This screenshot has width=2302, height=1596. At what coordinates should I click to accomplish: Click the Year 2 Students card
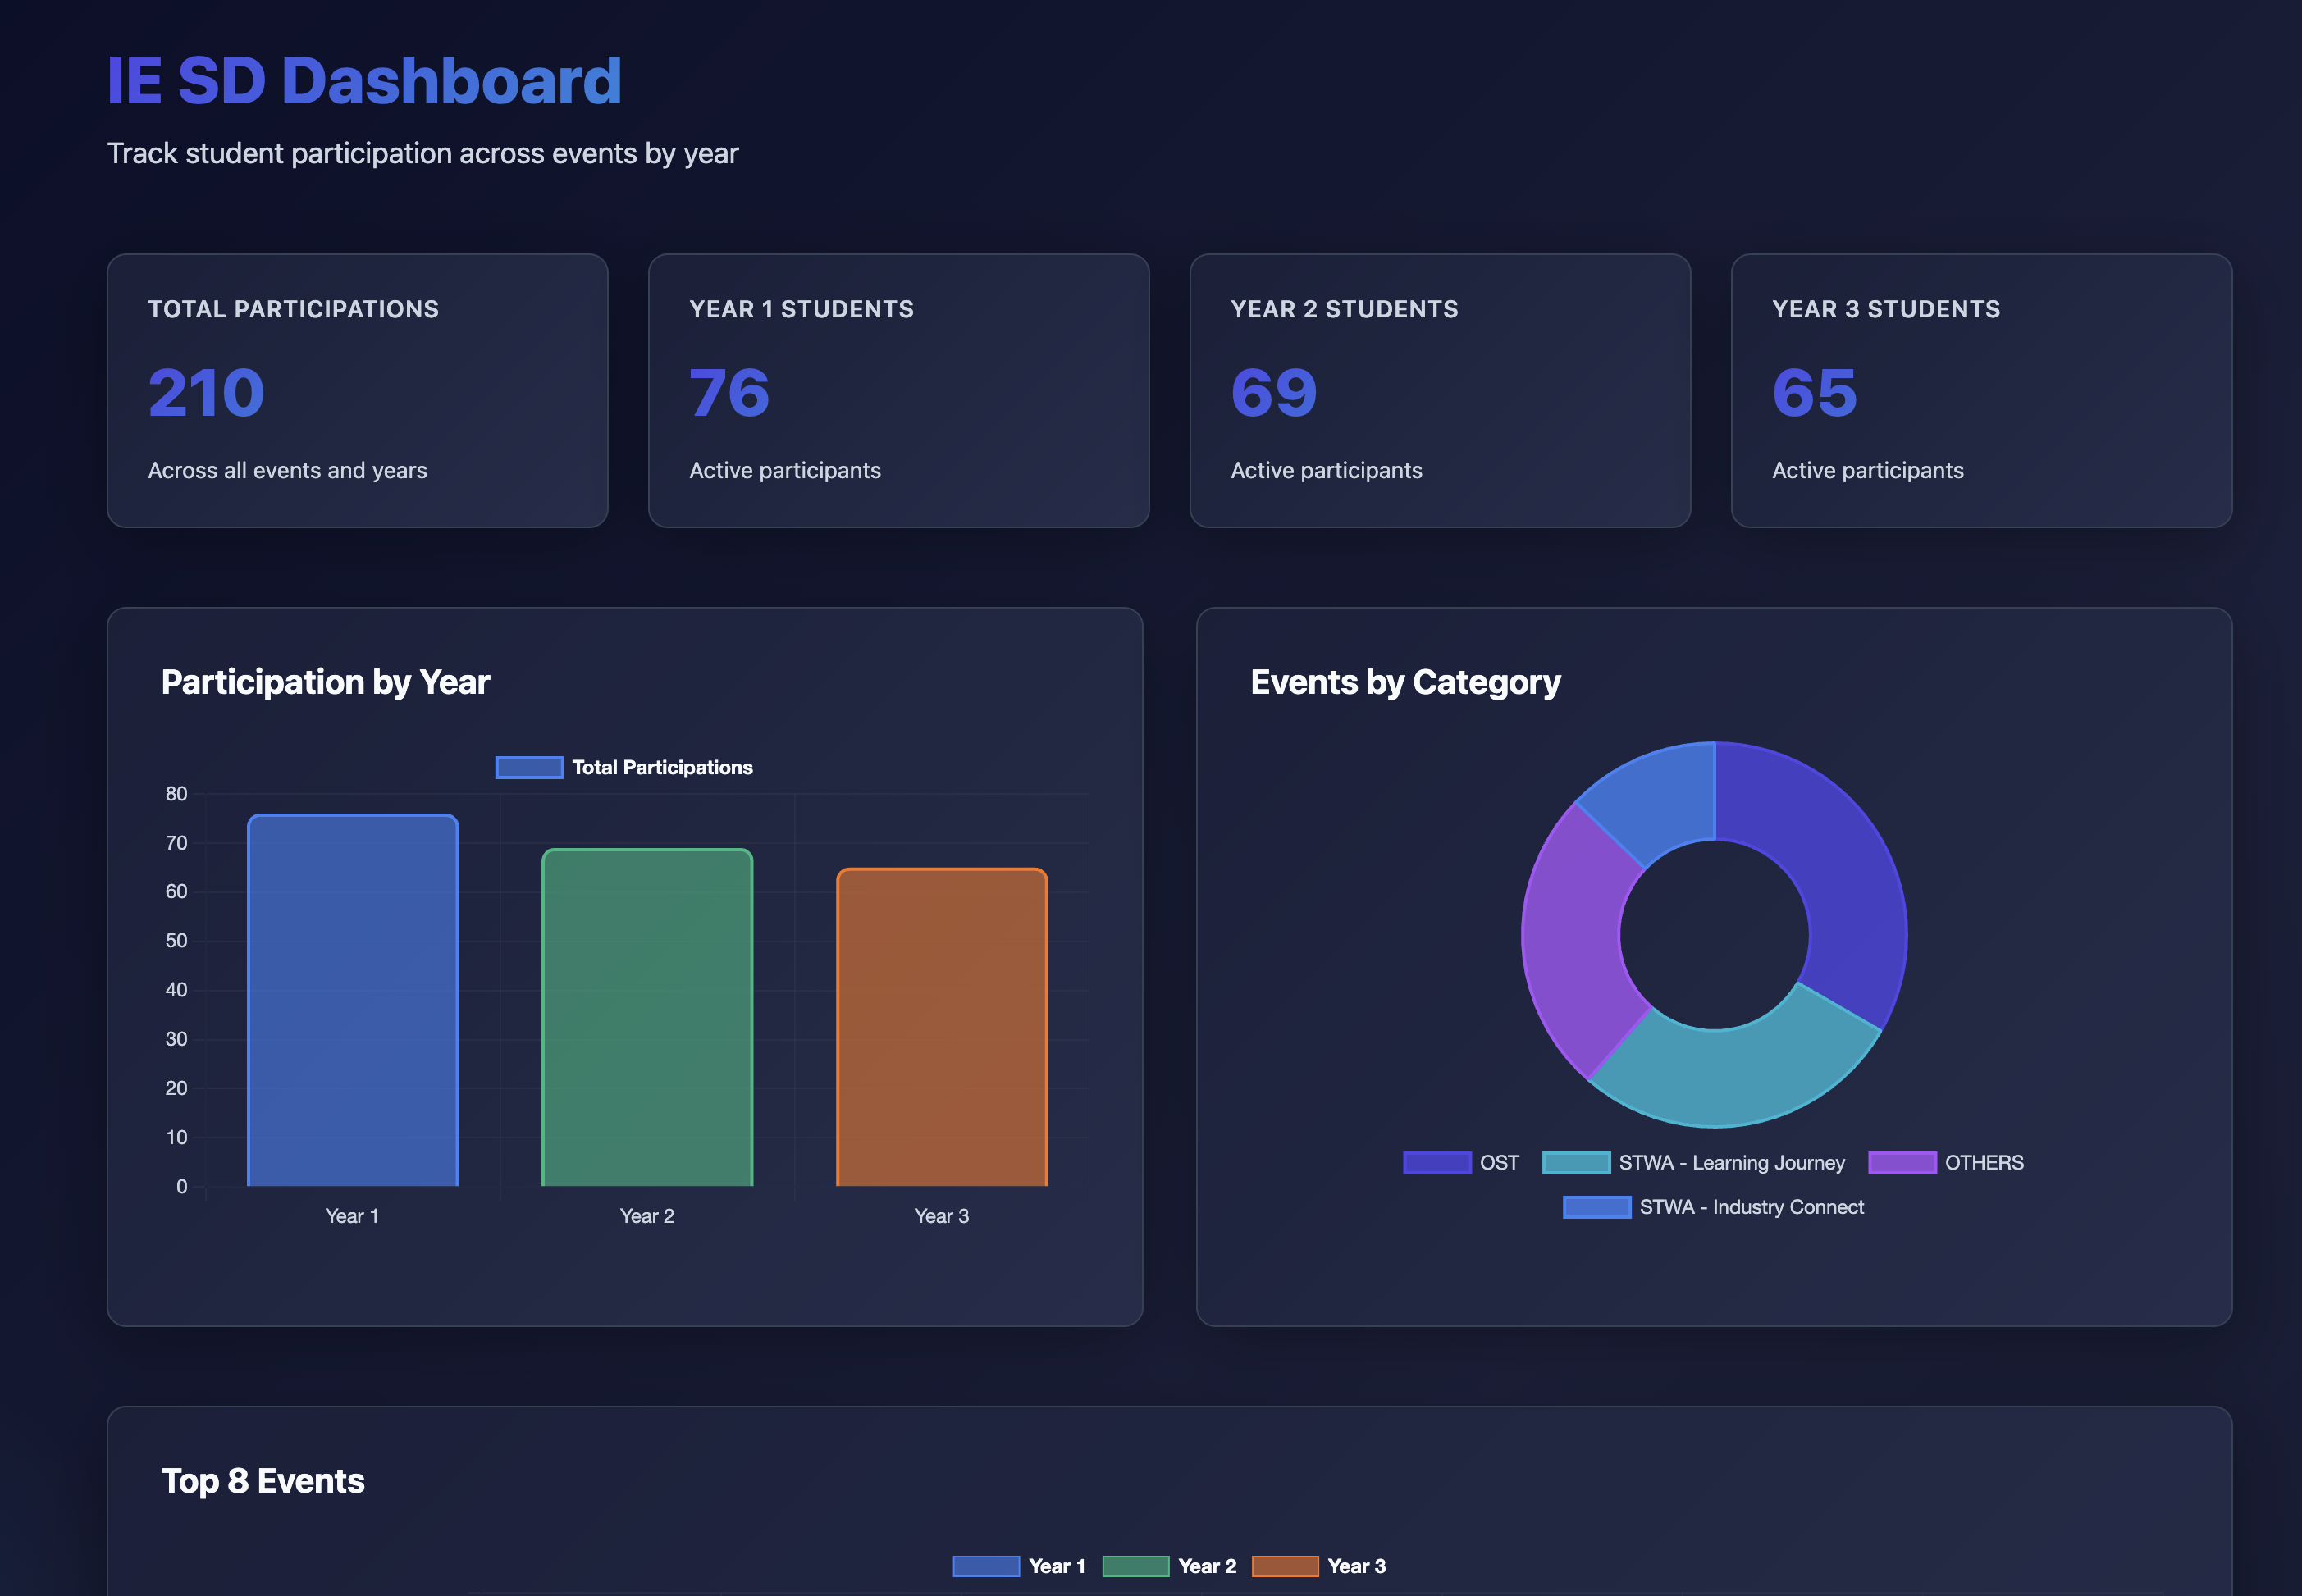(1439, 390)
